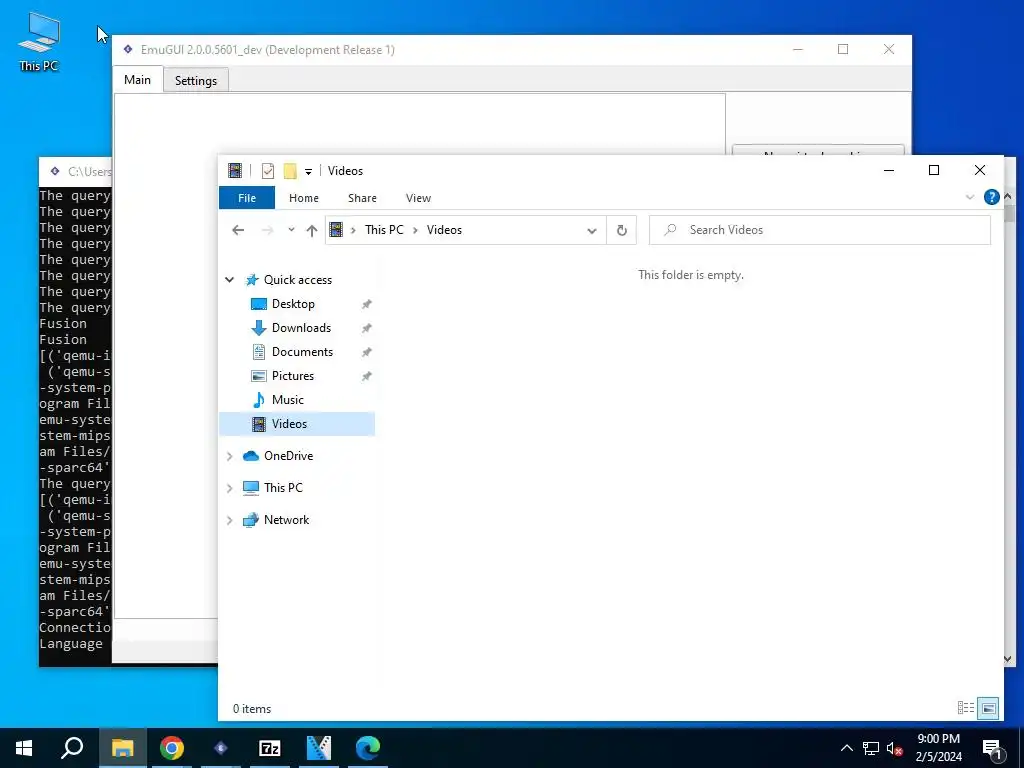Open This PC desktop icon
The width and height of the screenshot is (1024, 768).
(39, 42)
